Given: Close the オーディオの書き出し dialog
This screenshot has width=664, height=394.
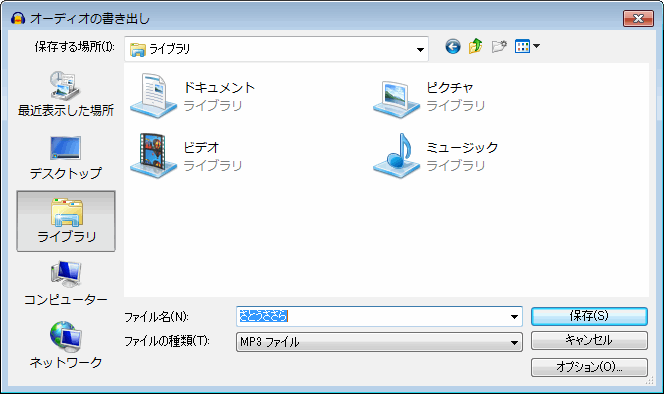Looking at the screenshot, I should pos(638,18).
